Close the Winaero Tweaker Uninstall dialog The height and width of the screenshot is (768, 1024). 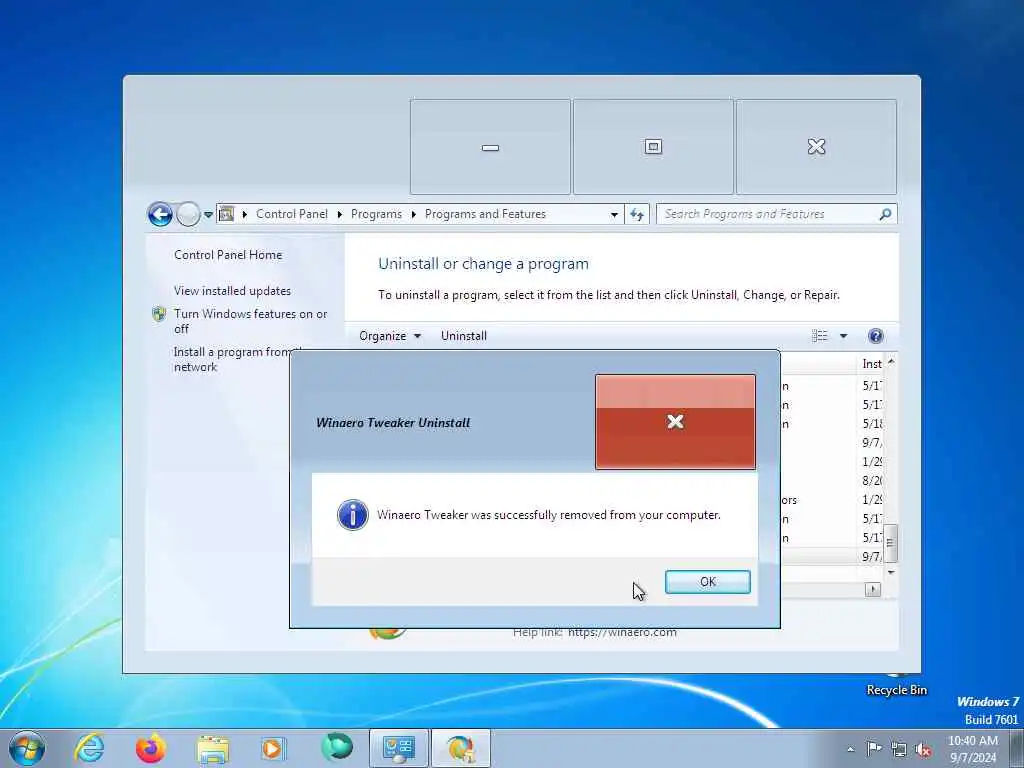point(675,422)
